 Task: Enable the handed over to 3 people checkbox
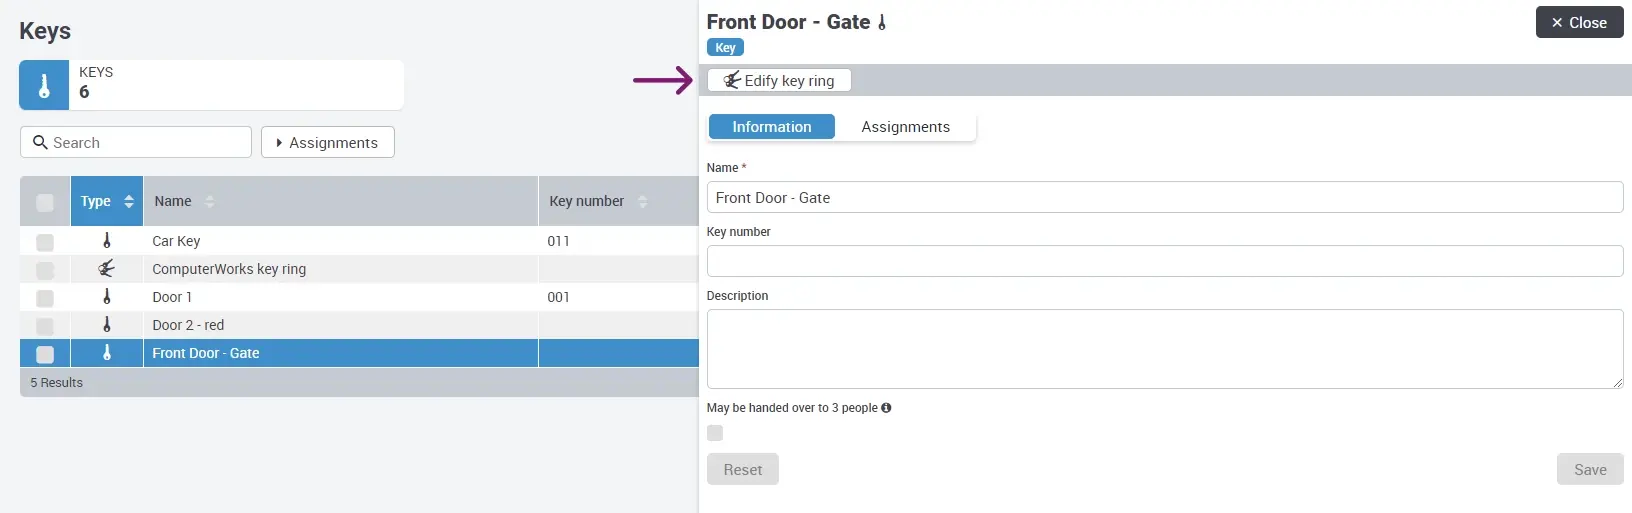[715, 433]
